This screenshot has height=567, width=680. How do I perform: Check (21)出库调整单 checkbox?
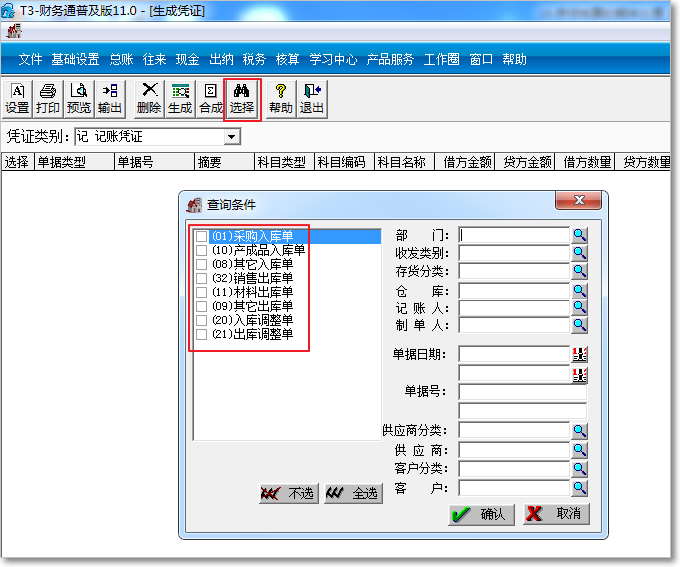tap(201, 334)
